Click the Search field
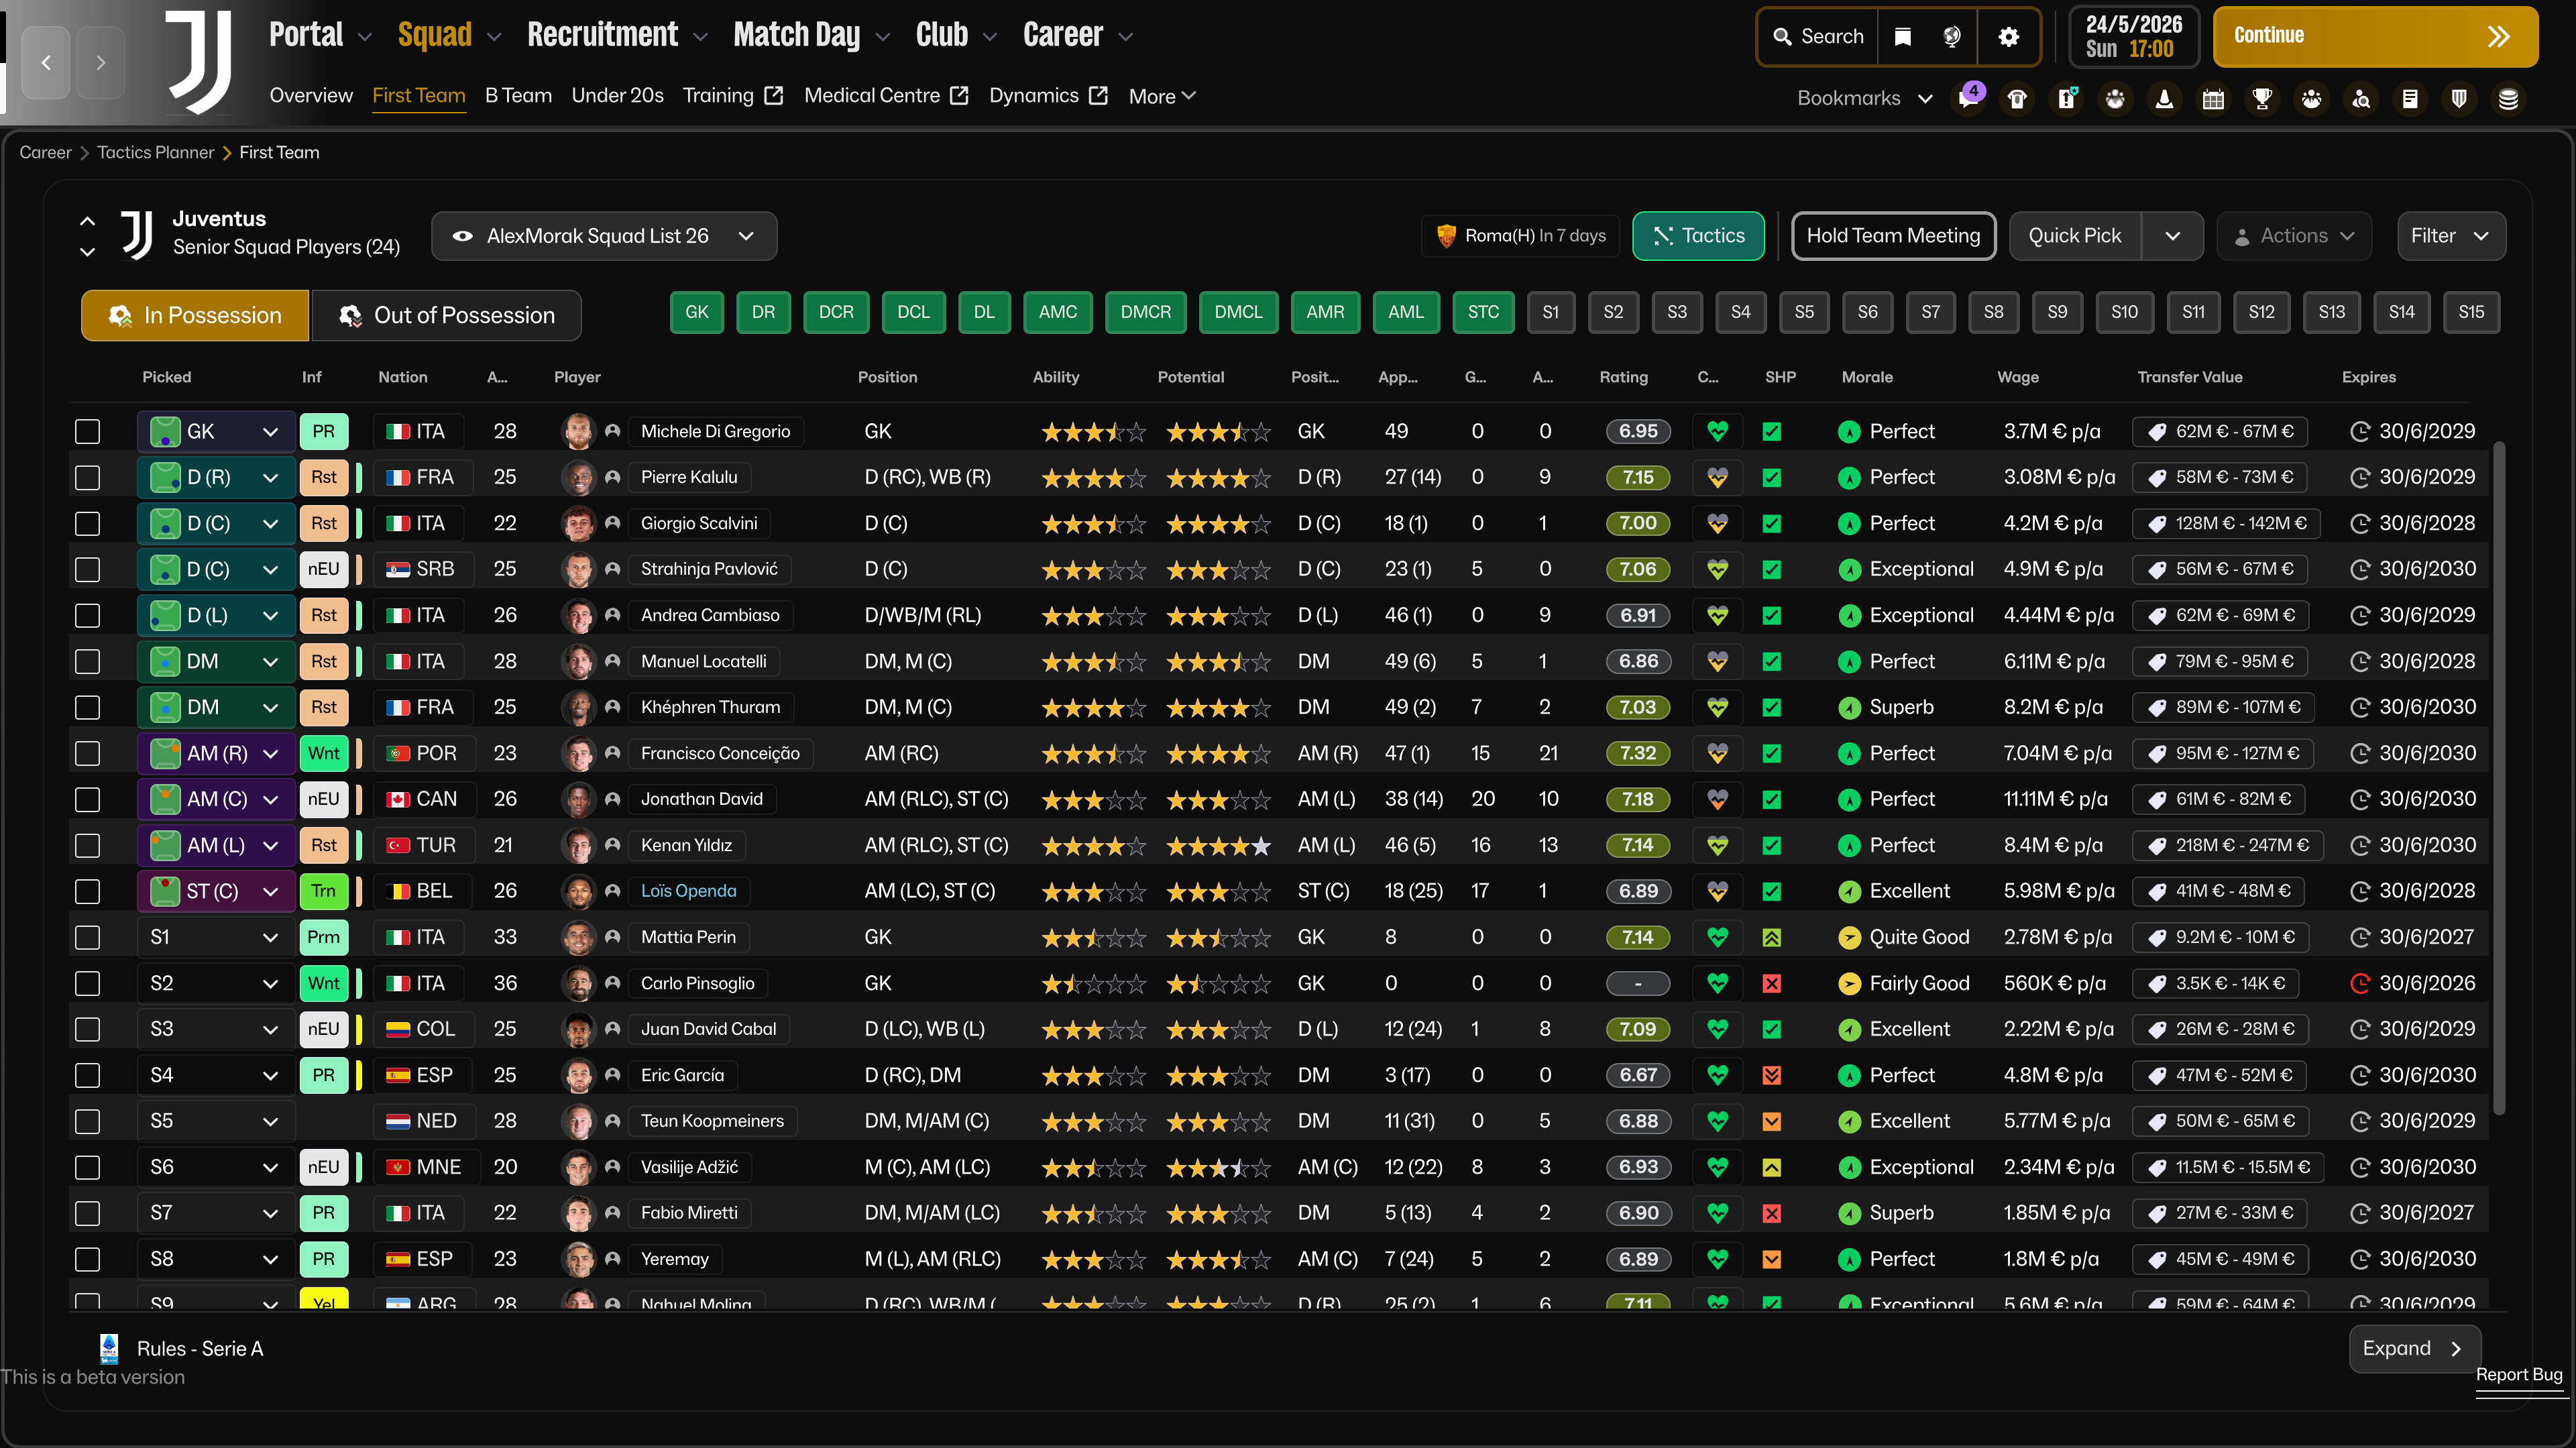Screen dimensions: 2576x1448 coord(1817,37)
